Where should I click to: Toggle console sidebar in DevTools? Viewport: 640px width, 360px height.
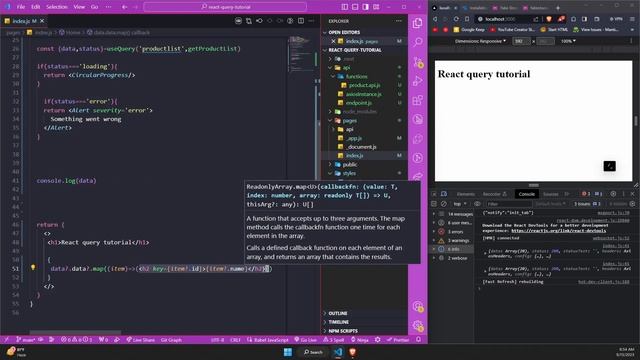(x=434, y=204)
